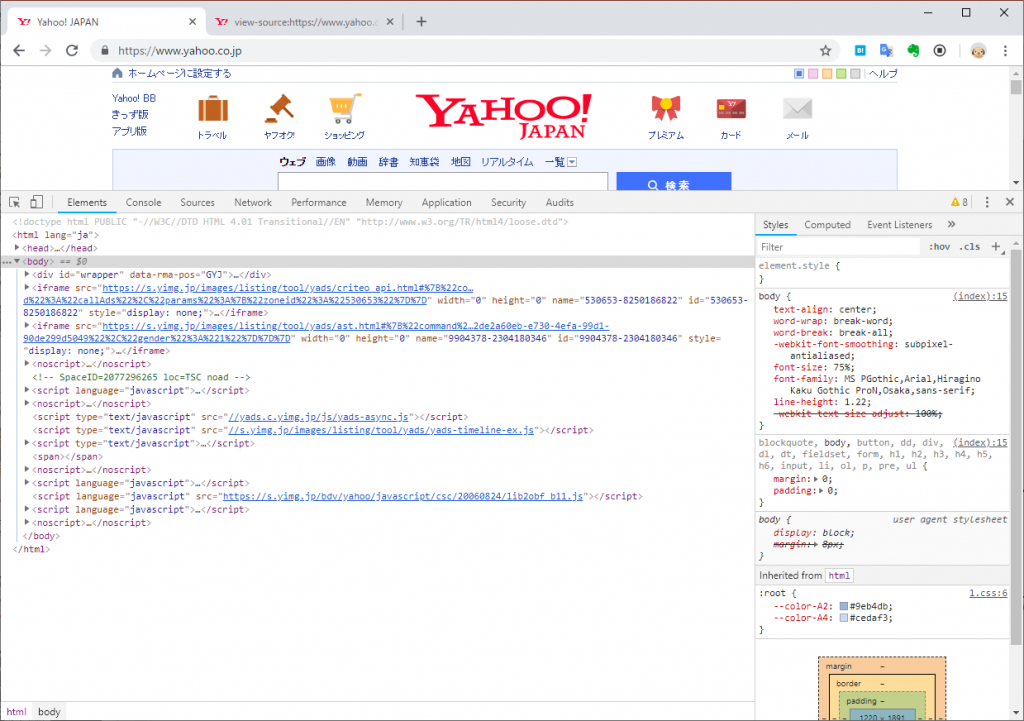Screen dimensions: 1024x721
Task: Click the Yahoo! BB link
Action: (134, 98)
